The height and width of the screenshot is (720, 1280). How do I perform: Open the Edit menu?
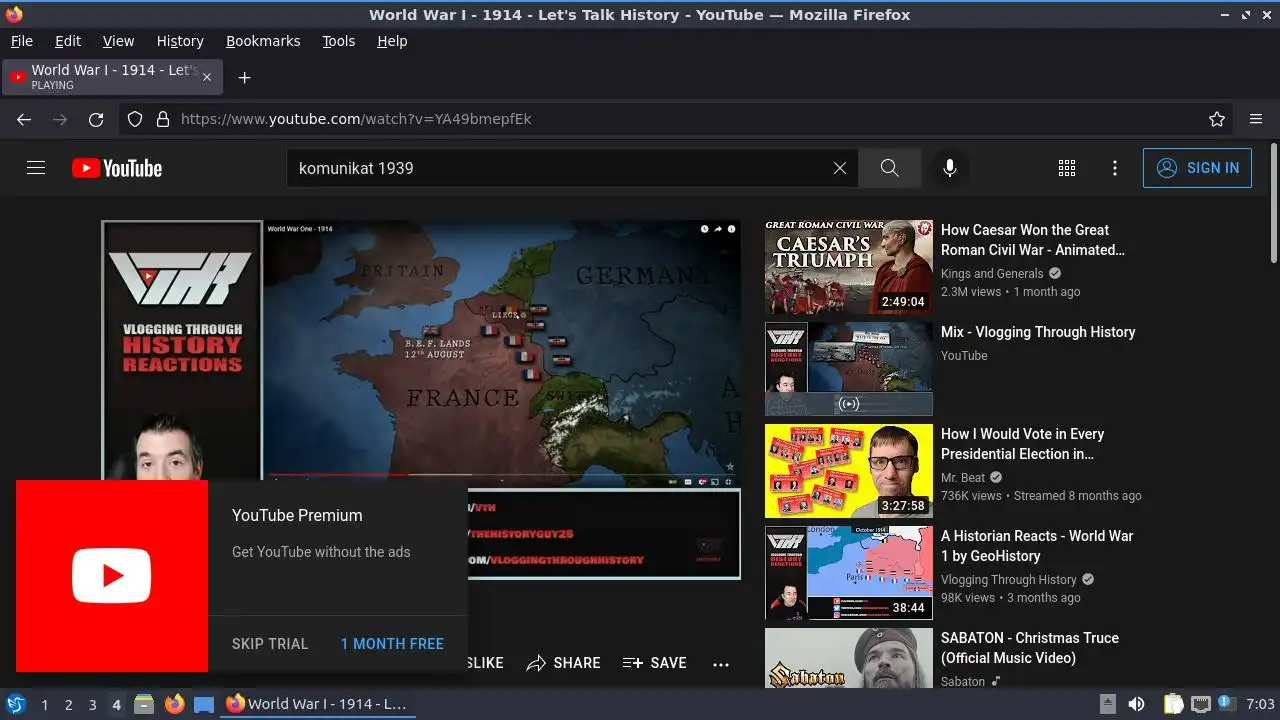tap(68, 41)
